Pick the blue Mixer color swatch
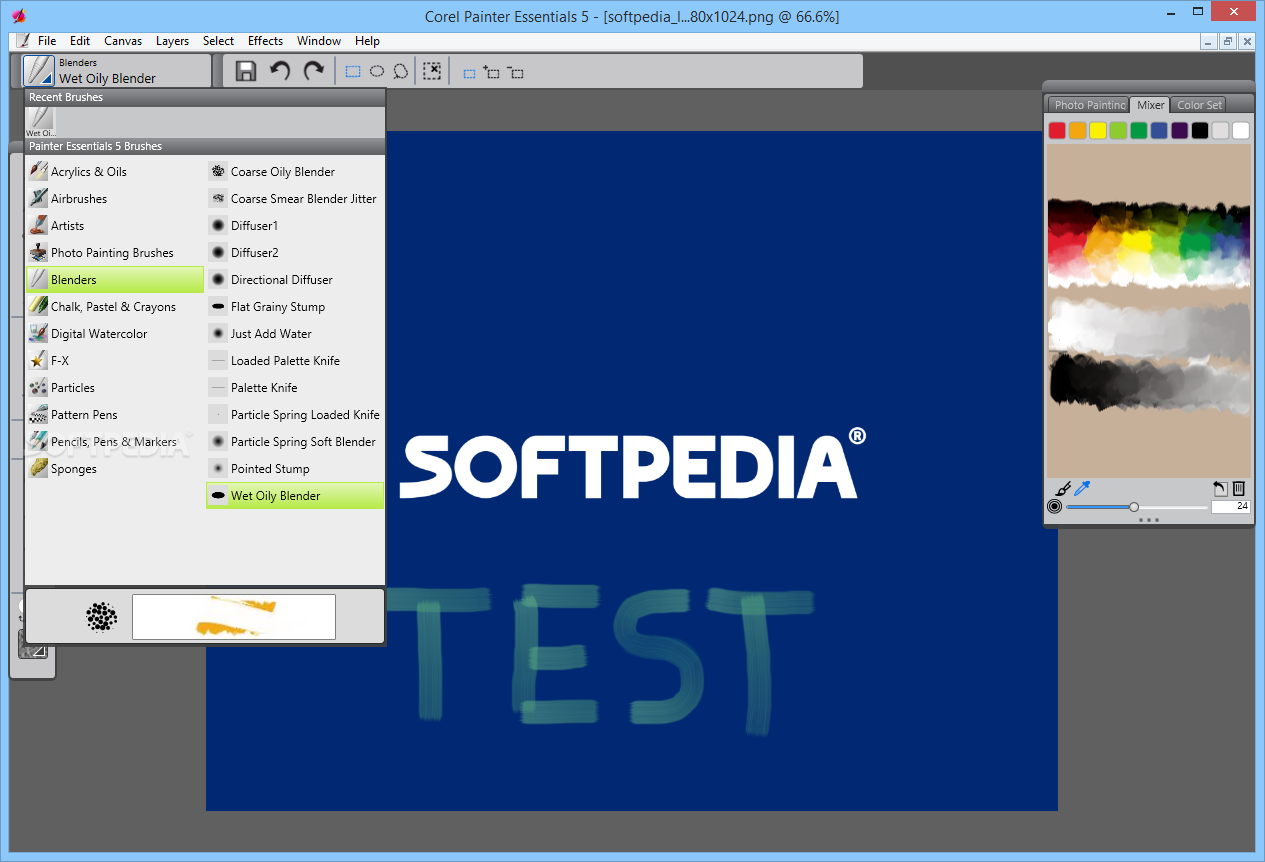This screenshot has height=862, width=1265. [x=1159, y=130]
